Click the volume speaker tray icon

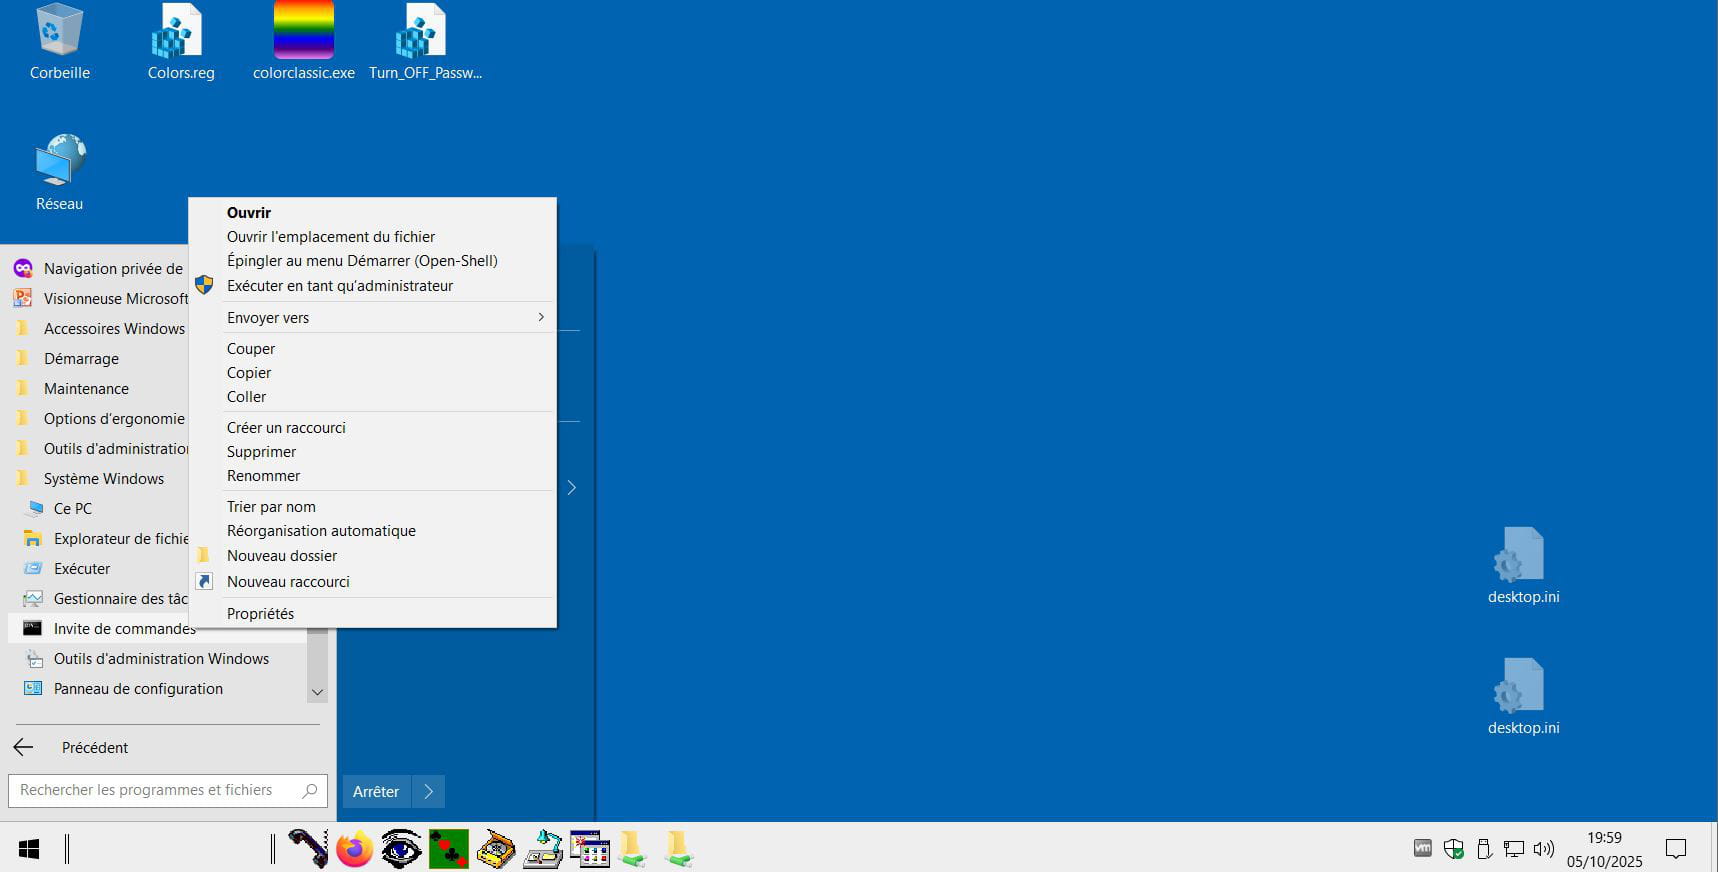tap(1543, 849)
